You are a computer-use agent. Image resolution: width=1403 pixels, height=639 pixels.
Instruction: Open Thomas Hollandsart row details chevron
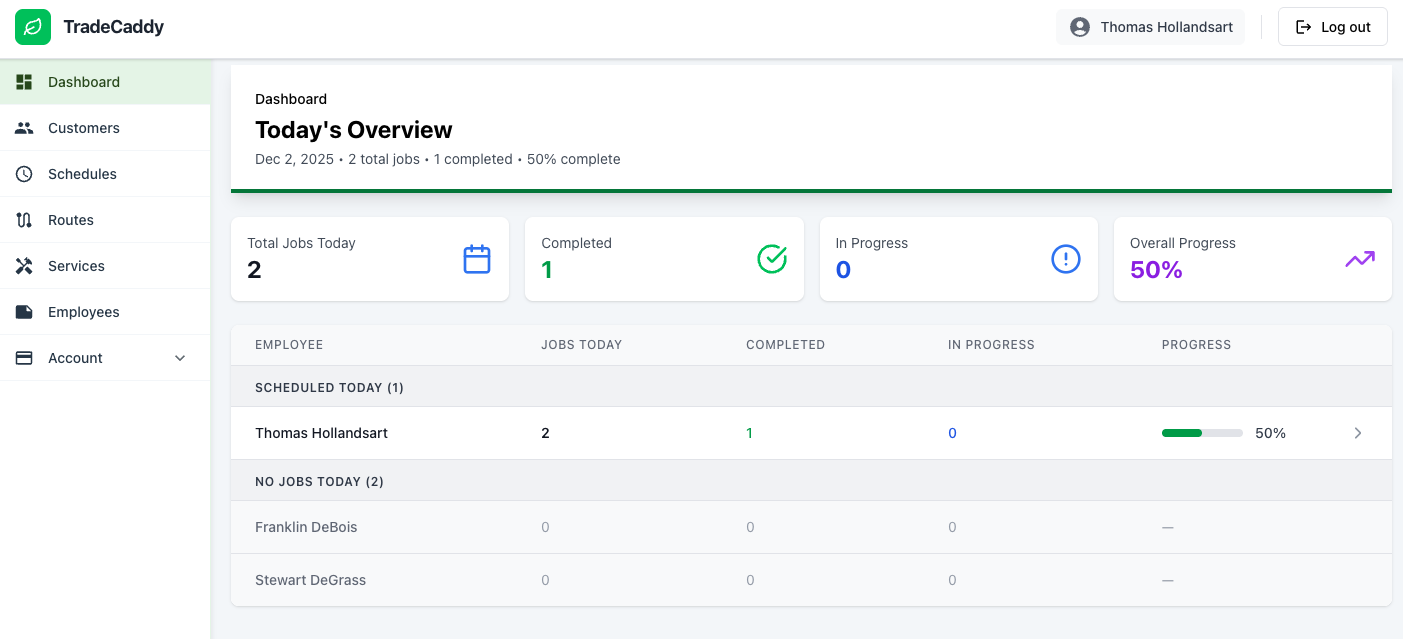pyautogui.click(x=1357, y=433)
